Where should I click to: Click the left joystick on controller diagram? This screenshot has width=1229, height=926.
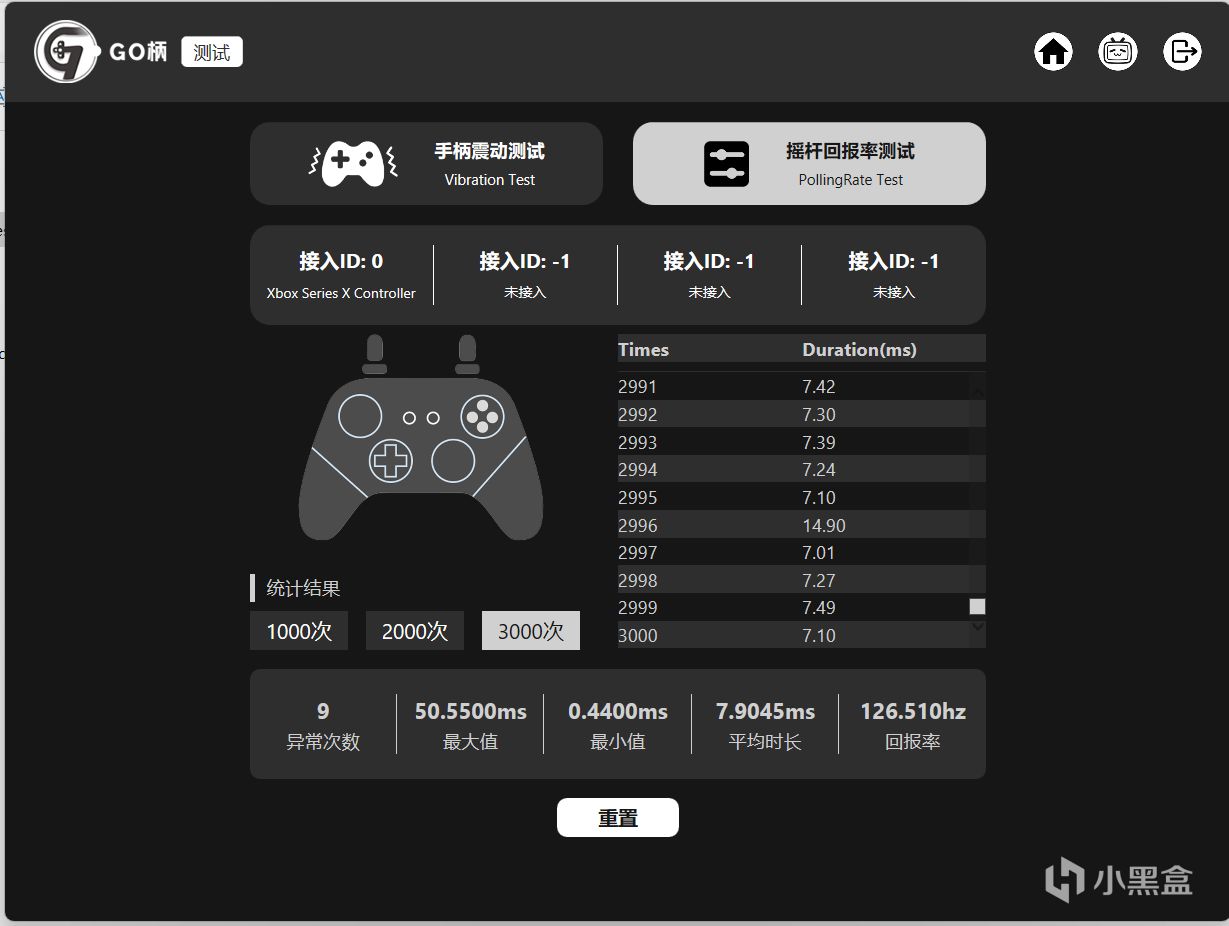[x=360, y=416]
